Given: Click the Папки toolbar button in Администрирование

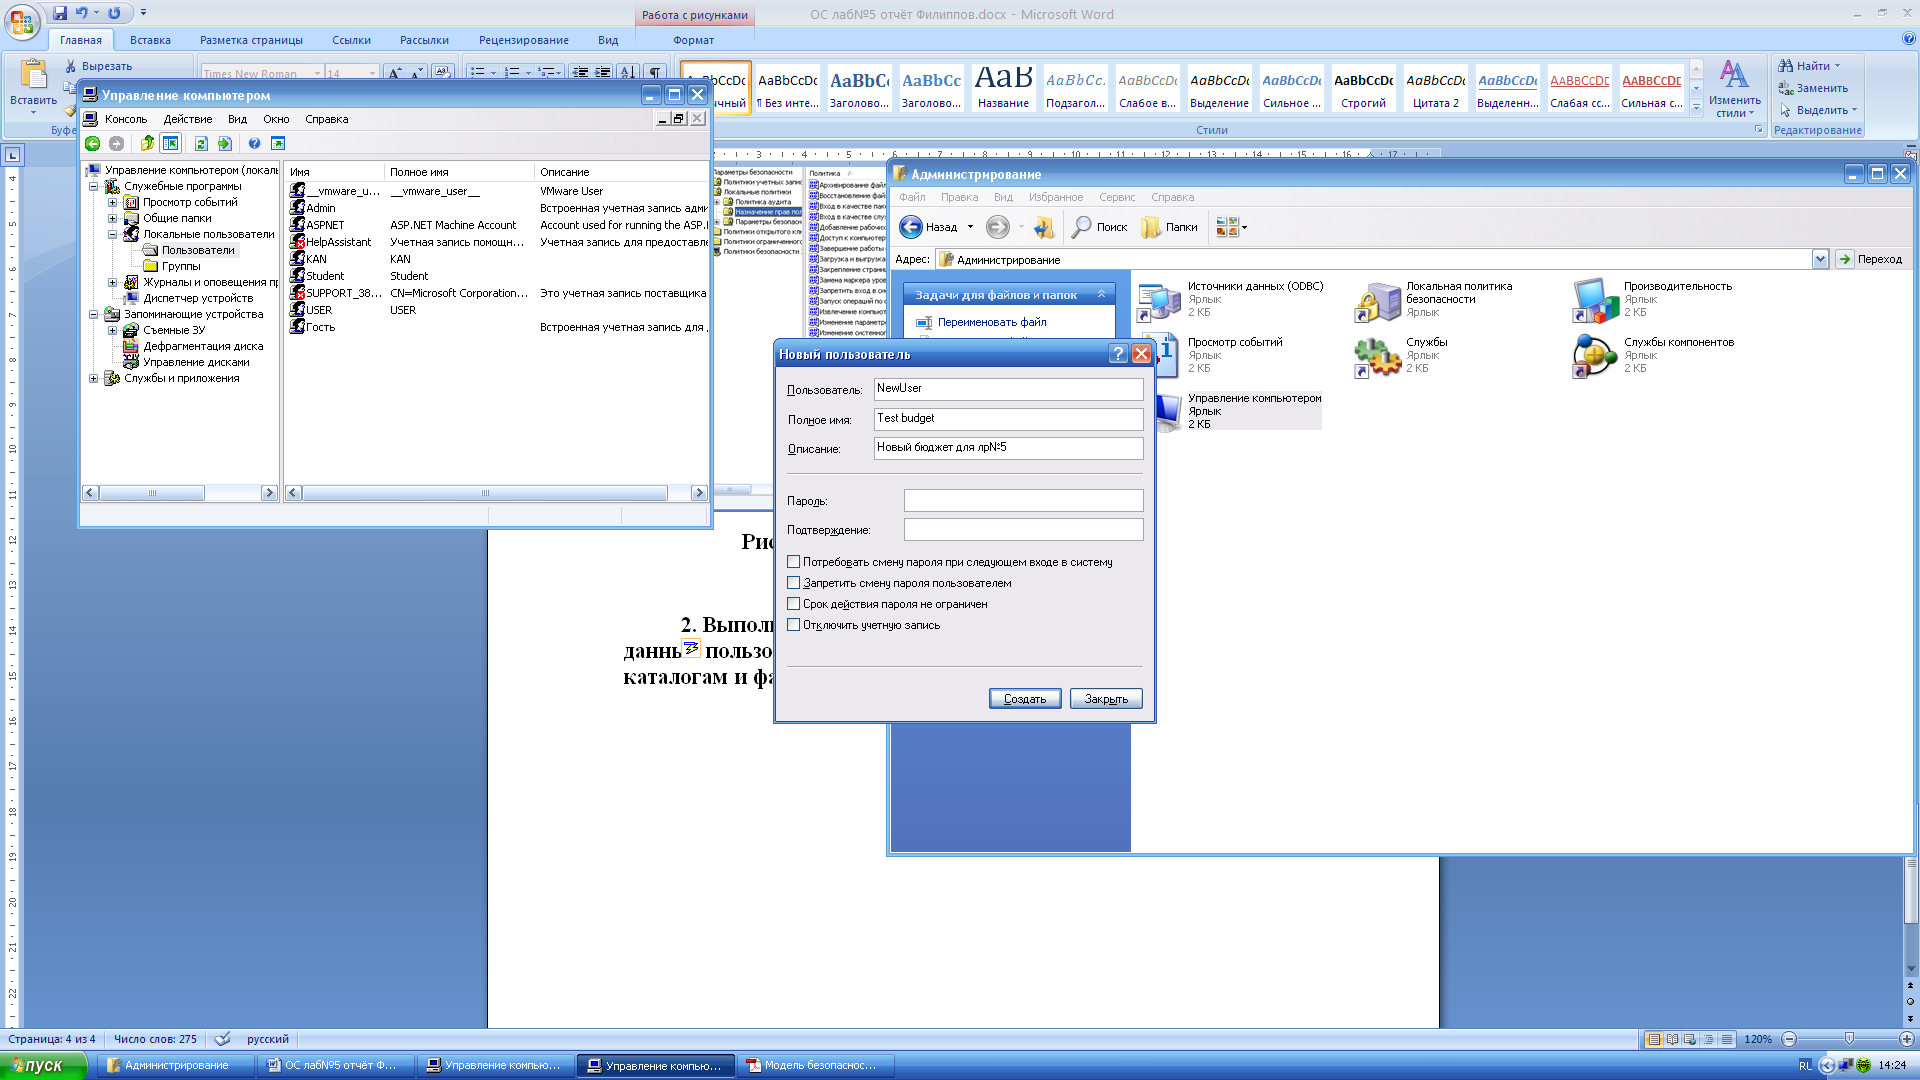Looking at the screenshot, I should pyautogui.click(x=1169, y=227).
